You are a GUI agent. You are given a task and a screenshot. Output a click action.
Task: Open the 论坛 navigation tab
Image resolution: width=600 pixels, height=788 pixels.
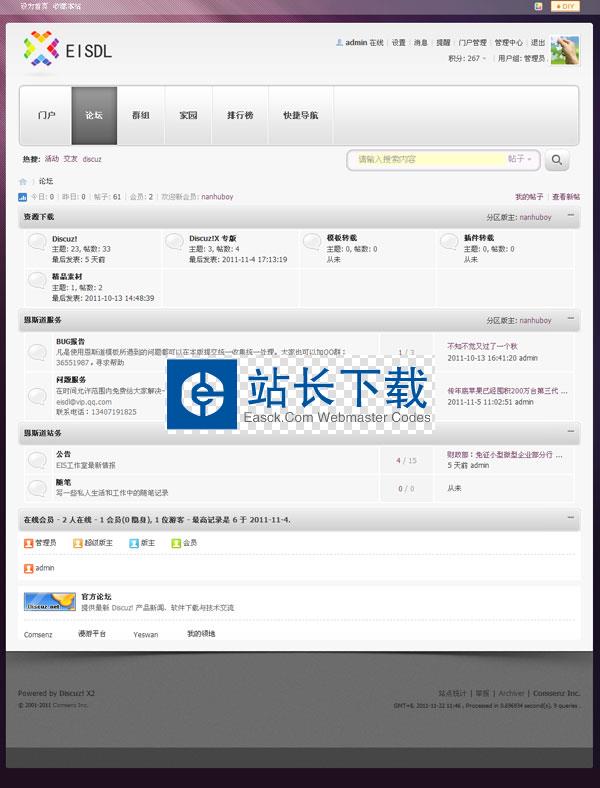click(x=94, y=116)
